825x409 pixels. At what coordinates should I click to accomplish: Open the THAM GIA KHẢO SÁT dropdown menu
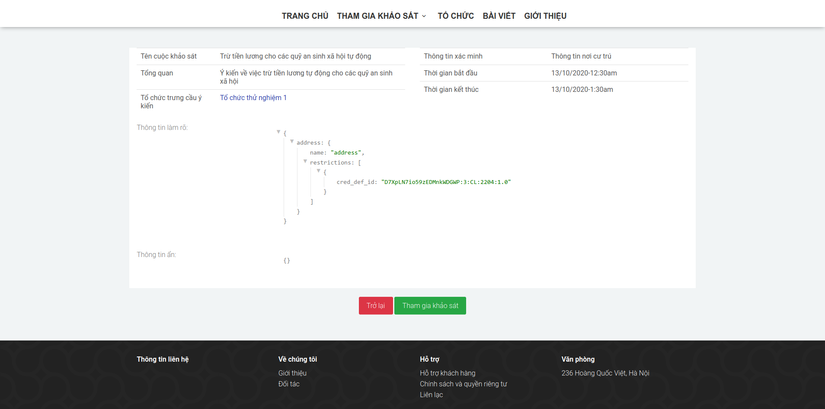[381, 16]
